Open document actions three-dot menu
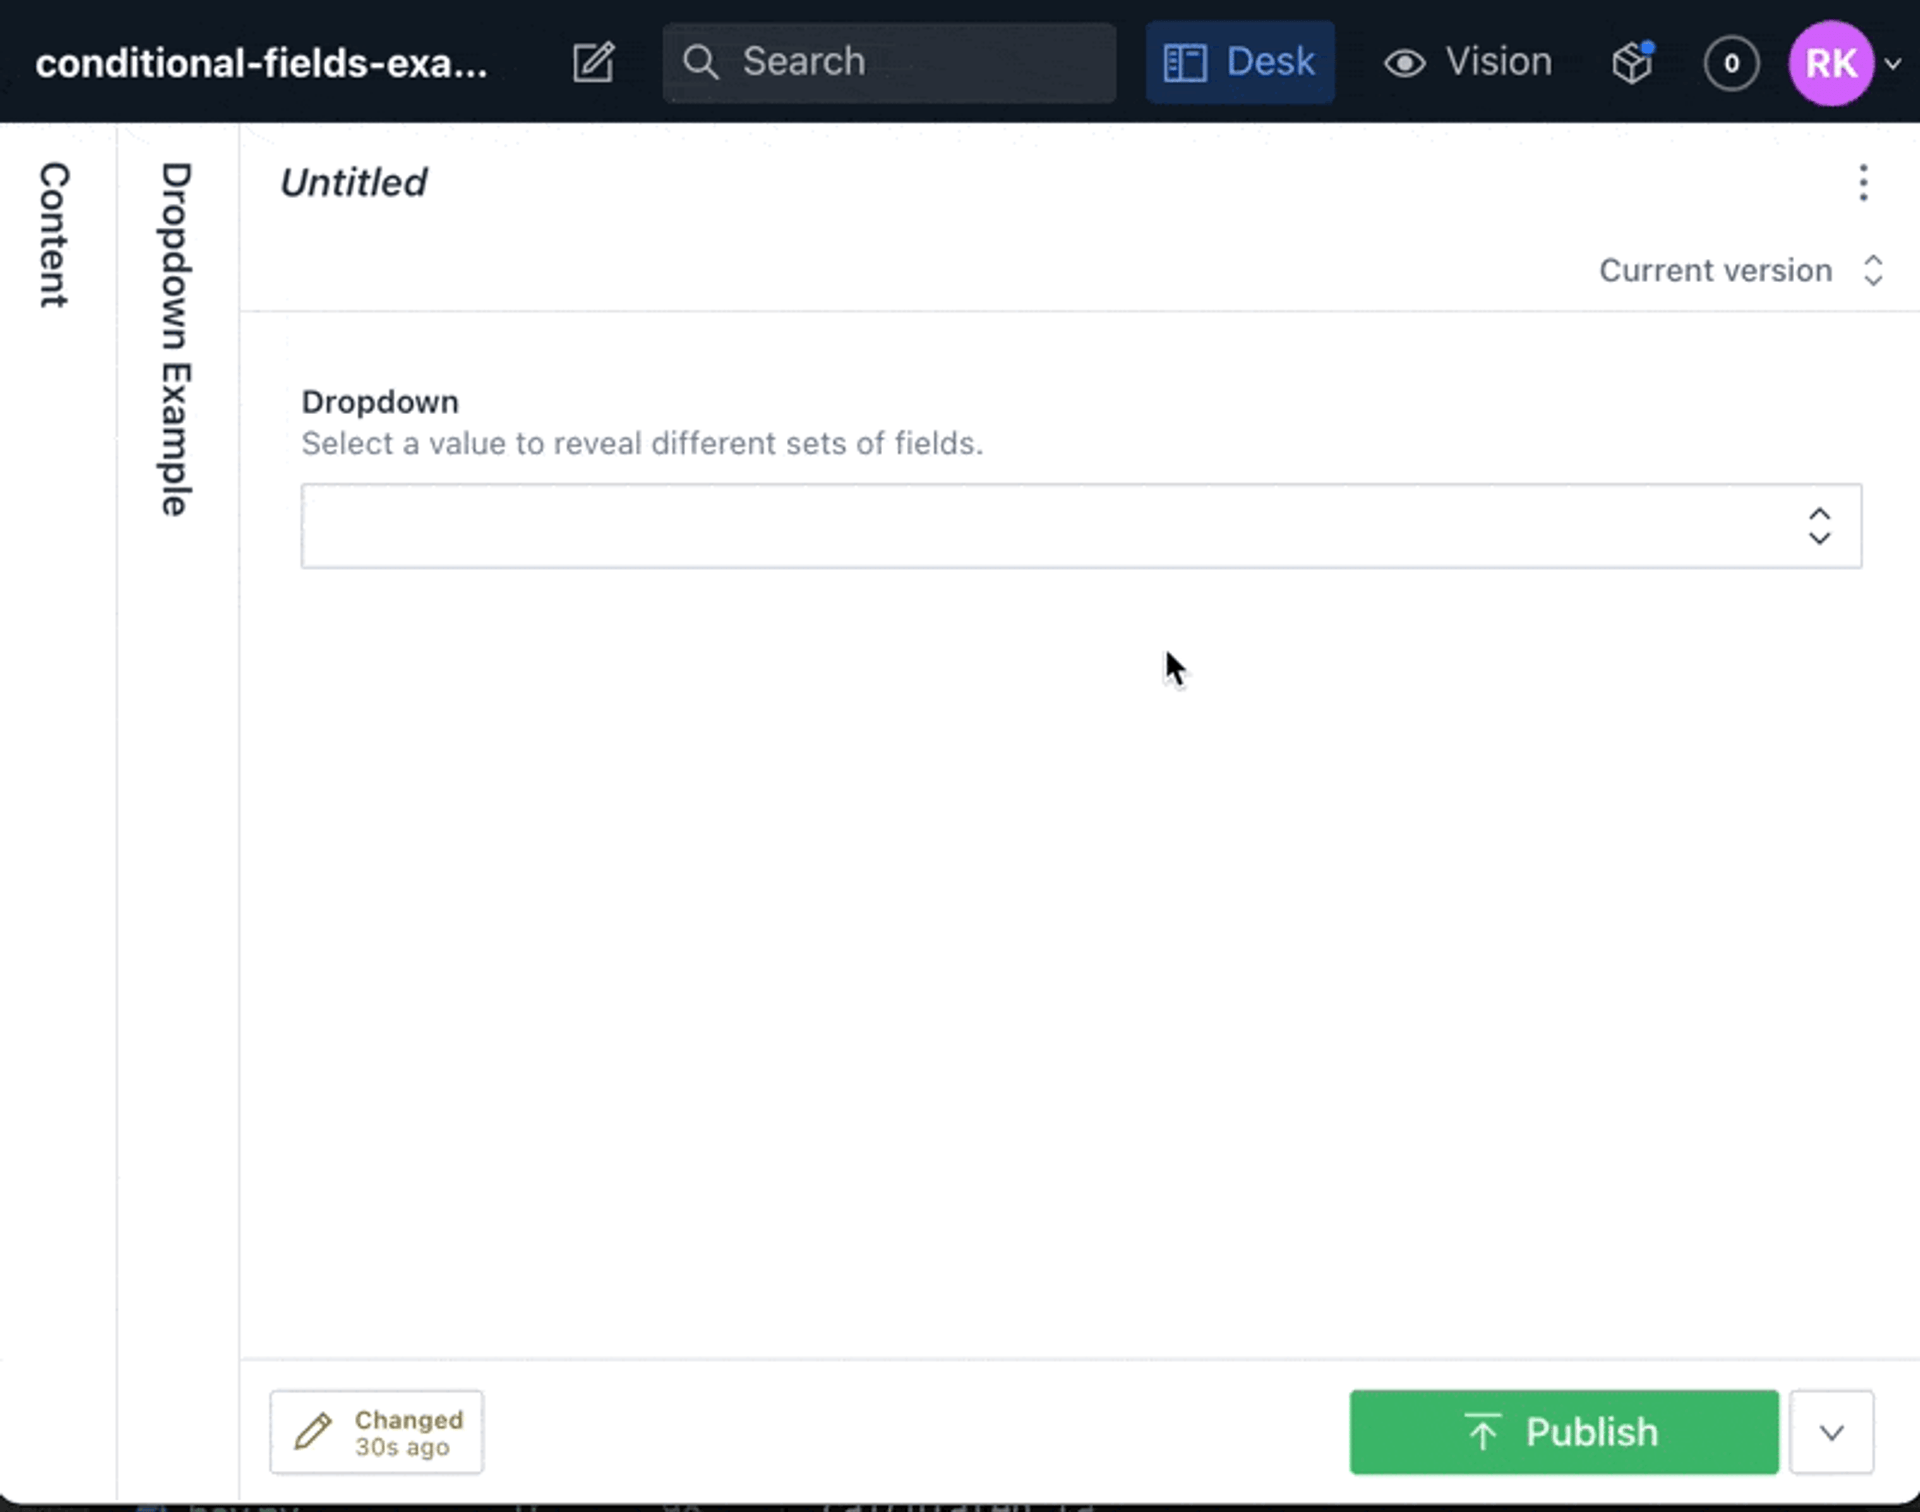Viewport: 1920px width, 1512px height. click(1862, 183)
